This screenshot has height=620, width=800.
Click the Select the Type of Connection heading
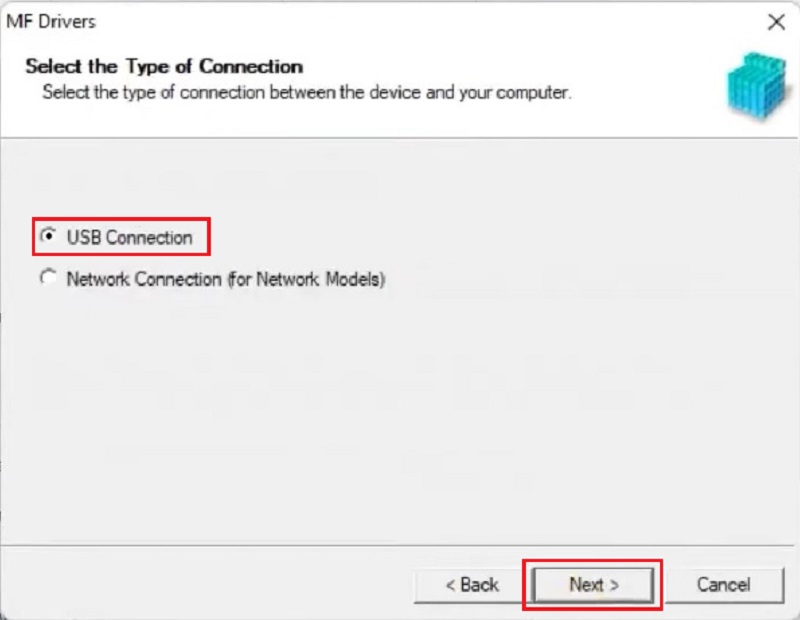point(164,66)
